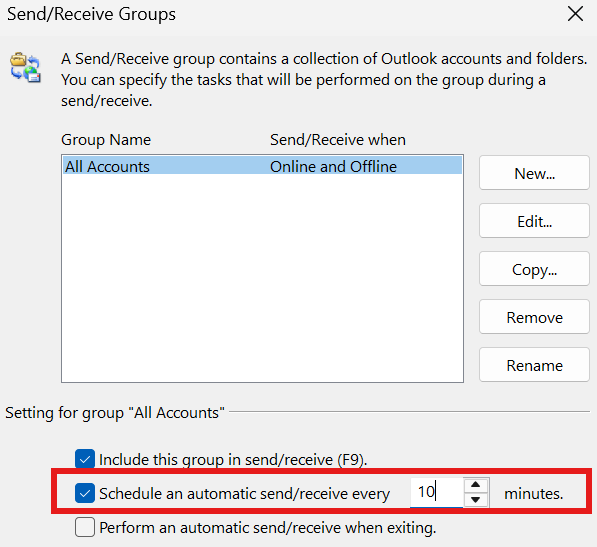Increase minutes with the up spinner arrow

click(476, 485)
